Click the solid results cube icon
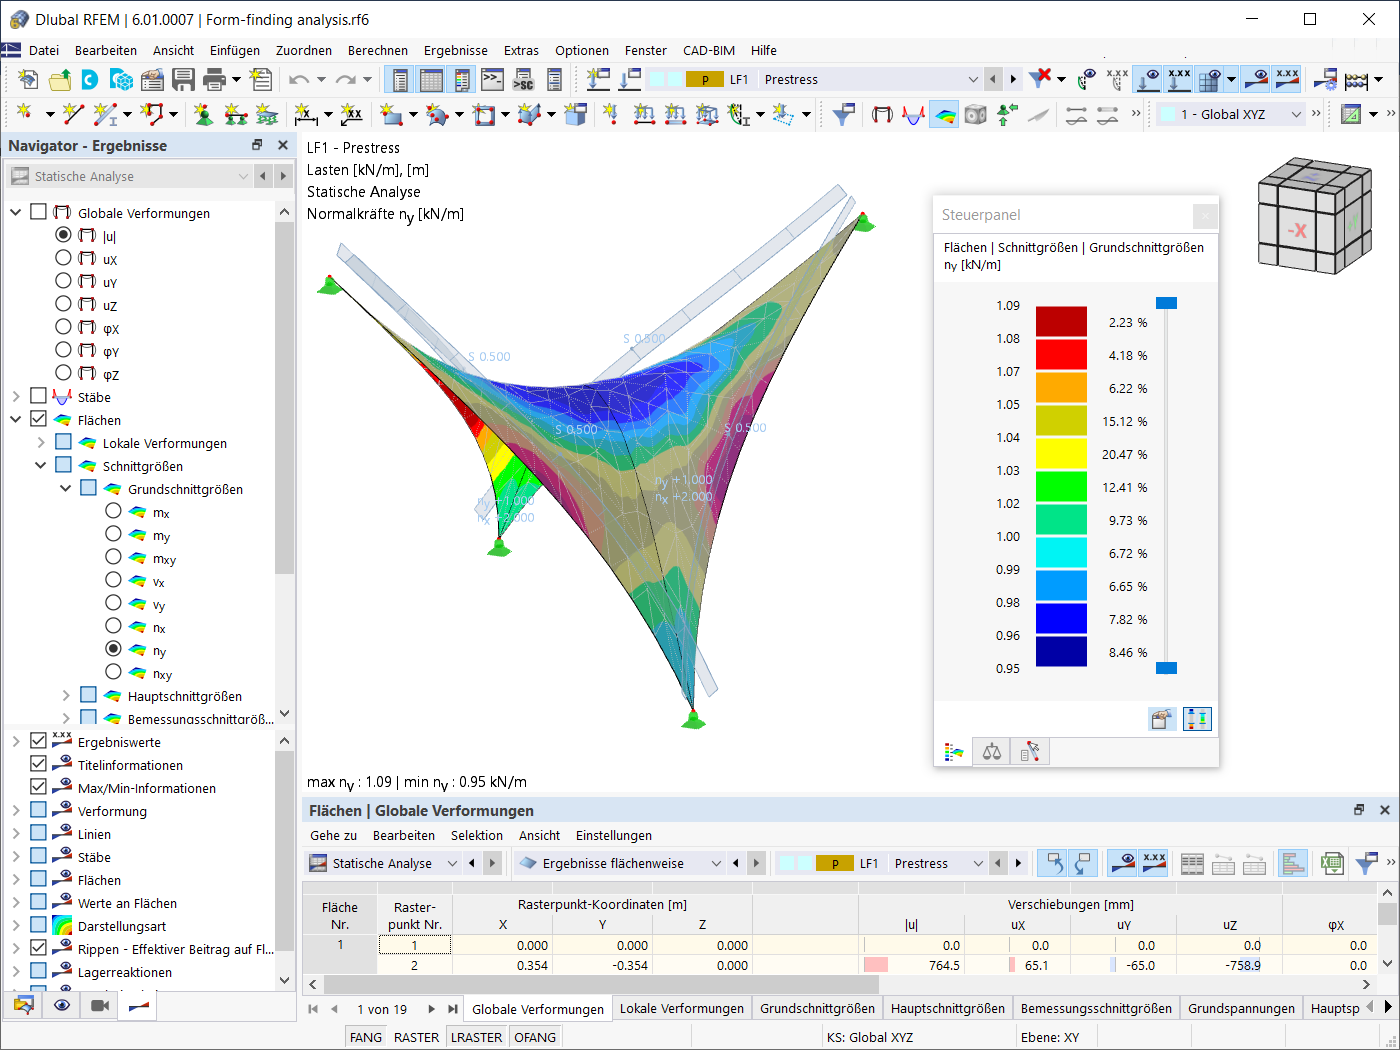This screenshot has width=1400, height=1050. coord(976,115)
